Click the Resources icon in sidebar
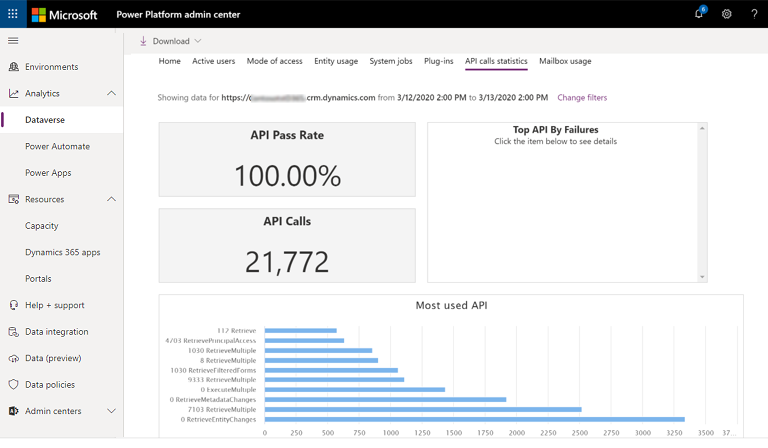This screenshot has height=448, width=768. tap(14, 199)
